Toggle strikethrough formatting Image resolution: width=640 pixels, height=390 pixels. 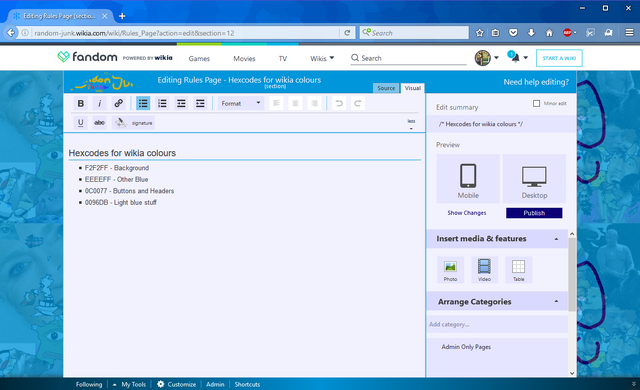point(100,122)
